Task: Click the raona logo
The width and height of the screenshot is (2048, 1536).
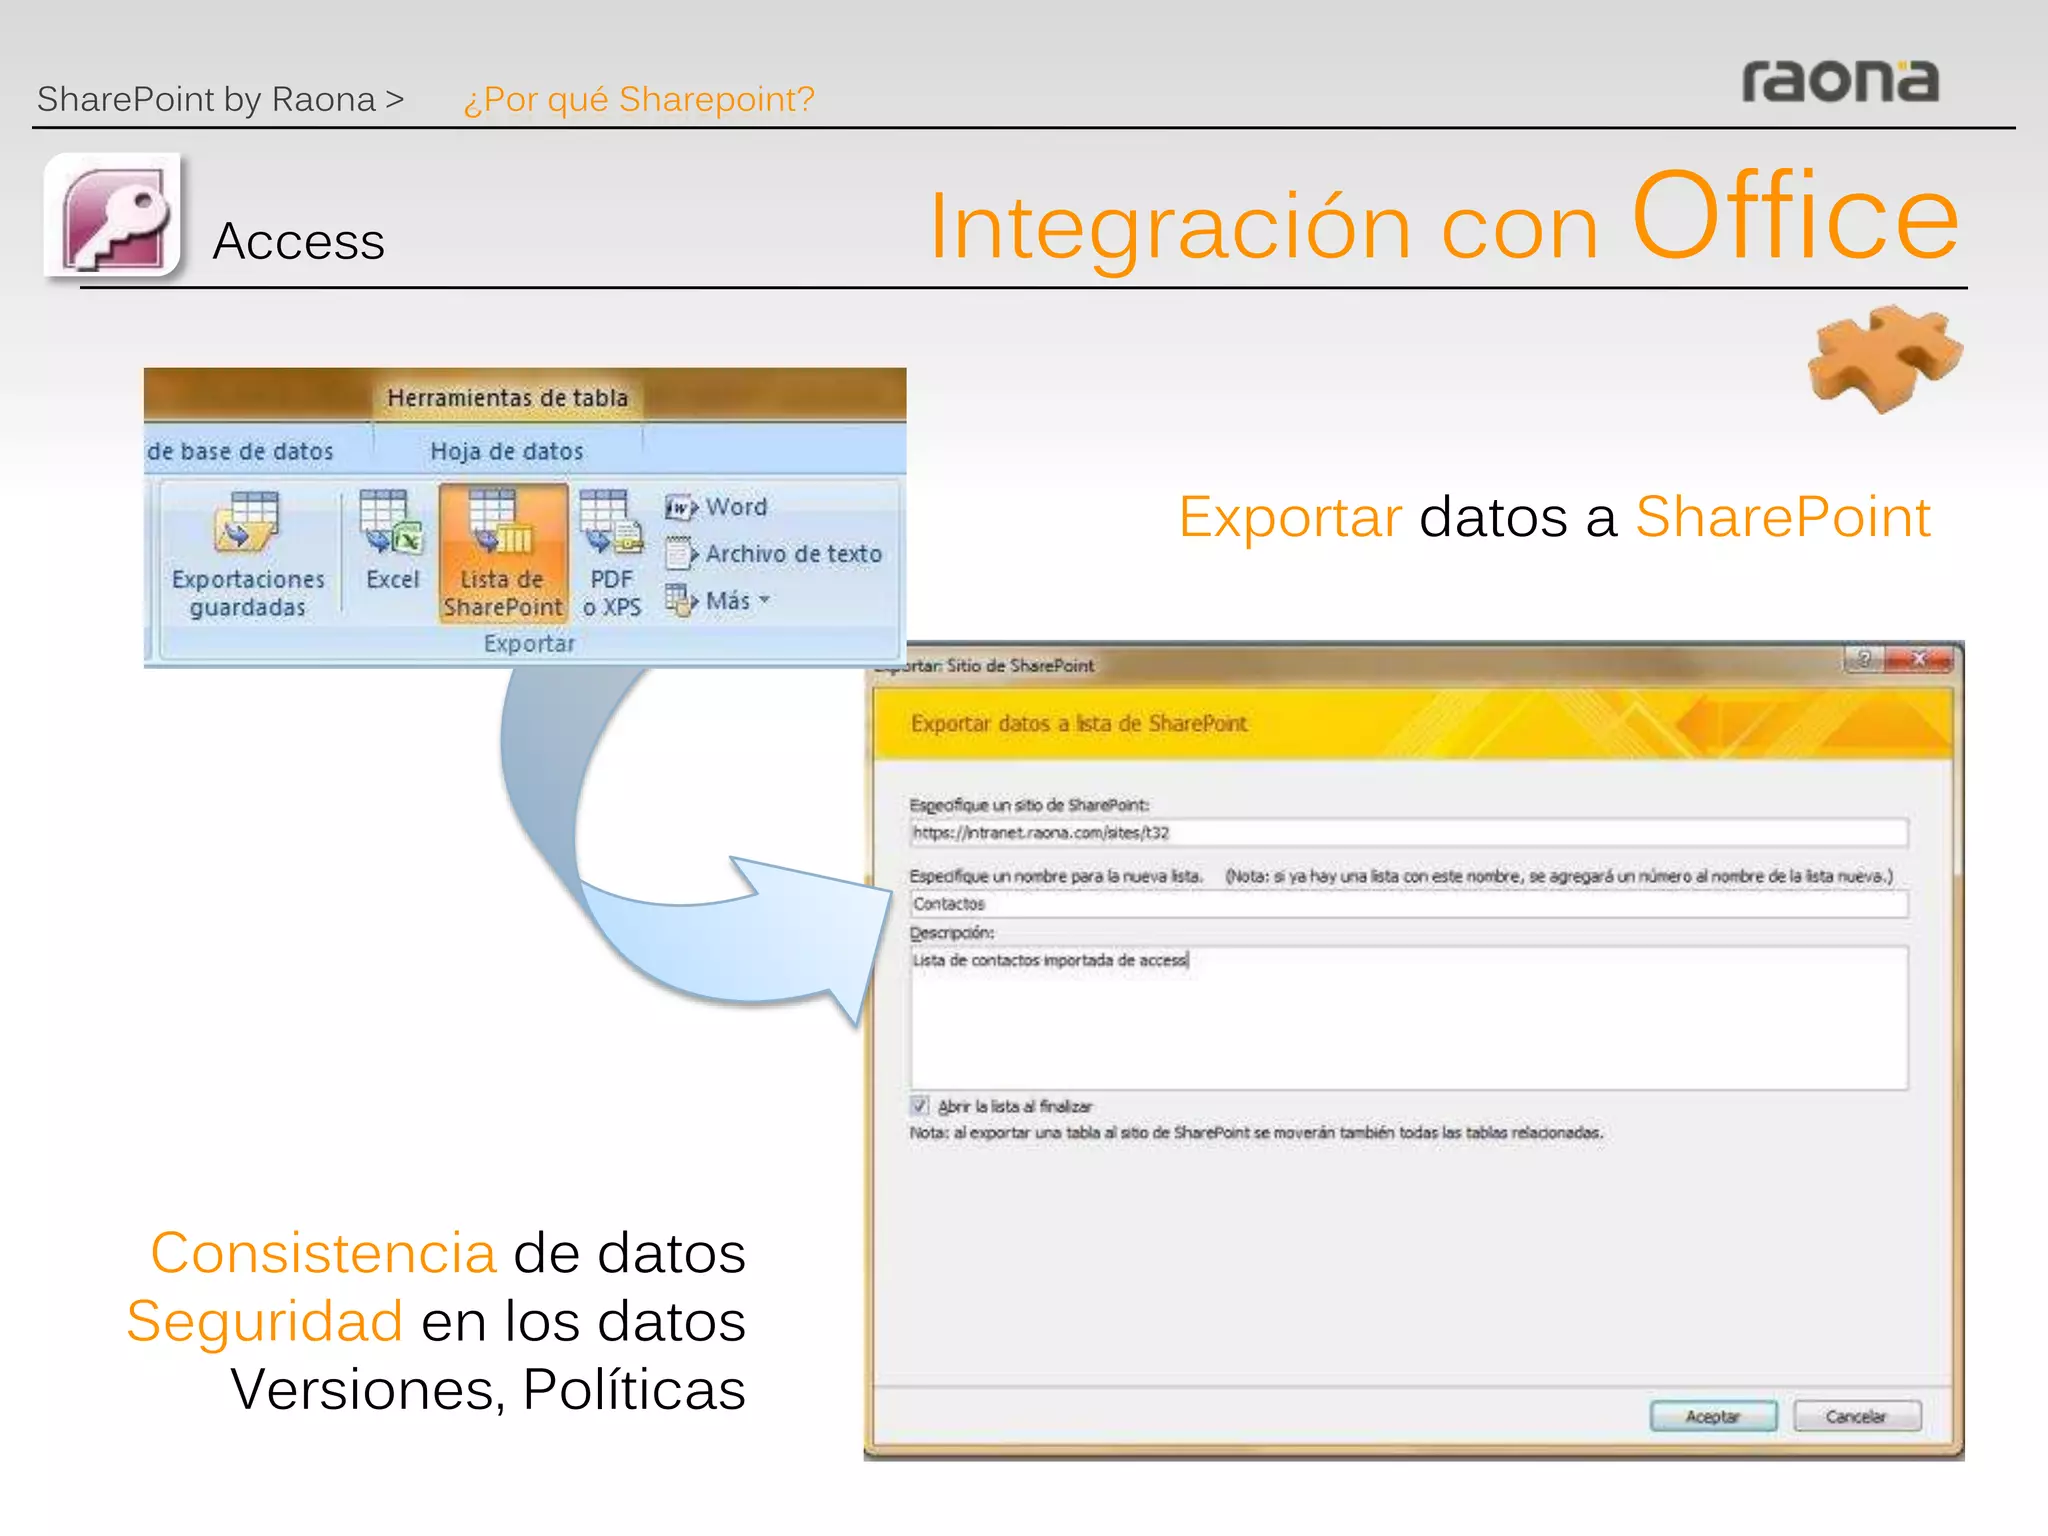Action: [1840, 80]
